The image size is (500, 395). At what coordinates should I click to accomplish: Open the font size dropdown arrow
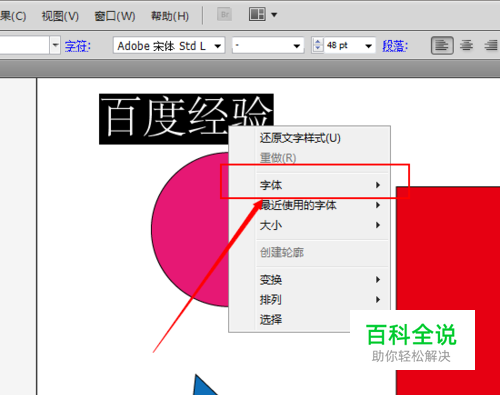coord(369,46)
